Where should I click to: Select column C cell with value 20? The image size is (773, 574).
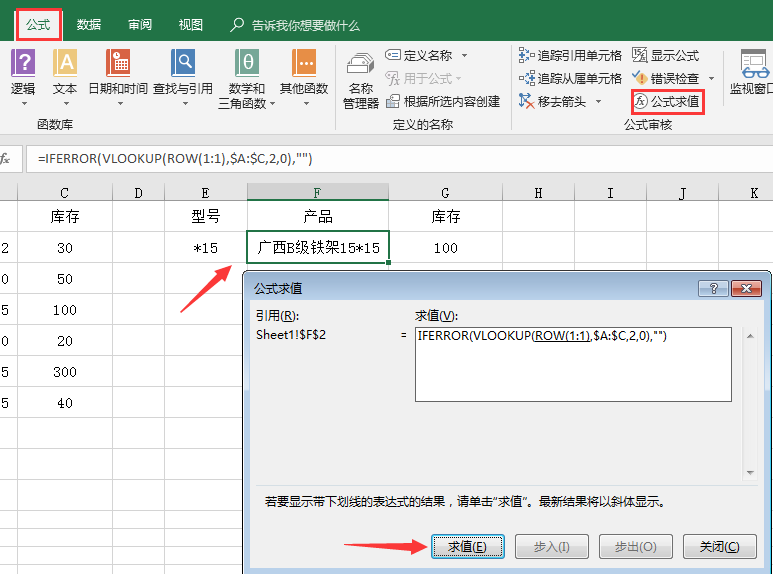pos(65,341)
